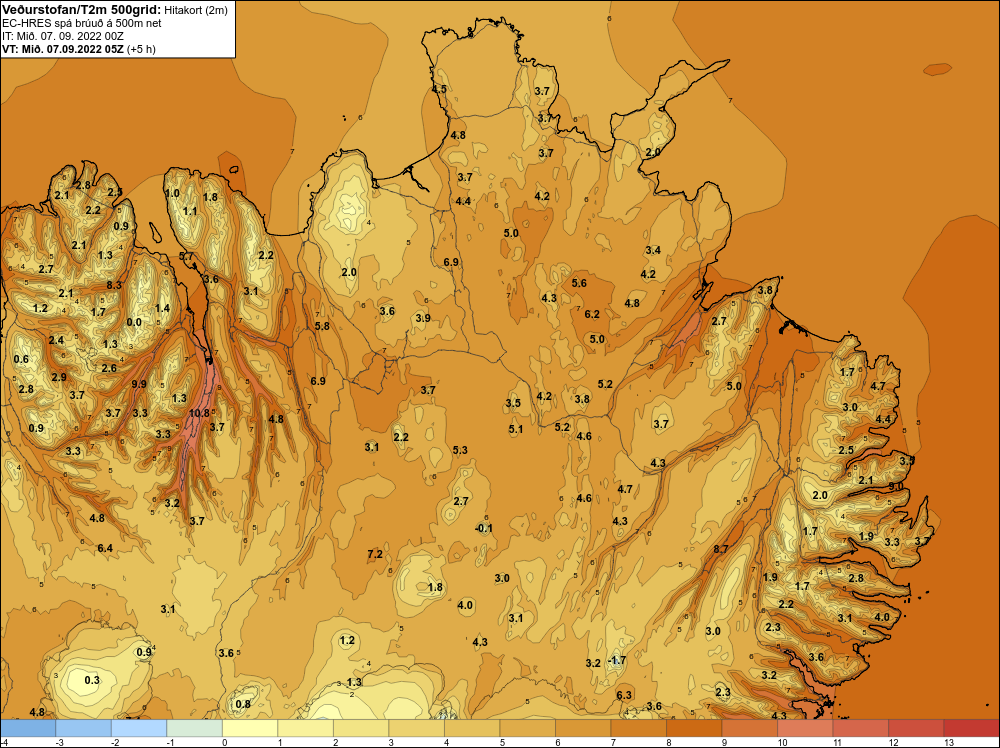This screenshot has height=748, width=1000.
Task: Click the legend swatch between -1 and 0
Action: [x=195, y=728]
